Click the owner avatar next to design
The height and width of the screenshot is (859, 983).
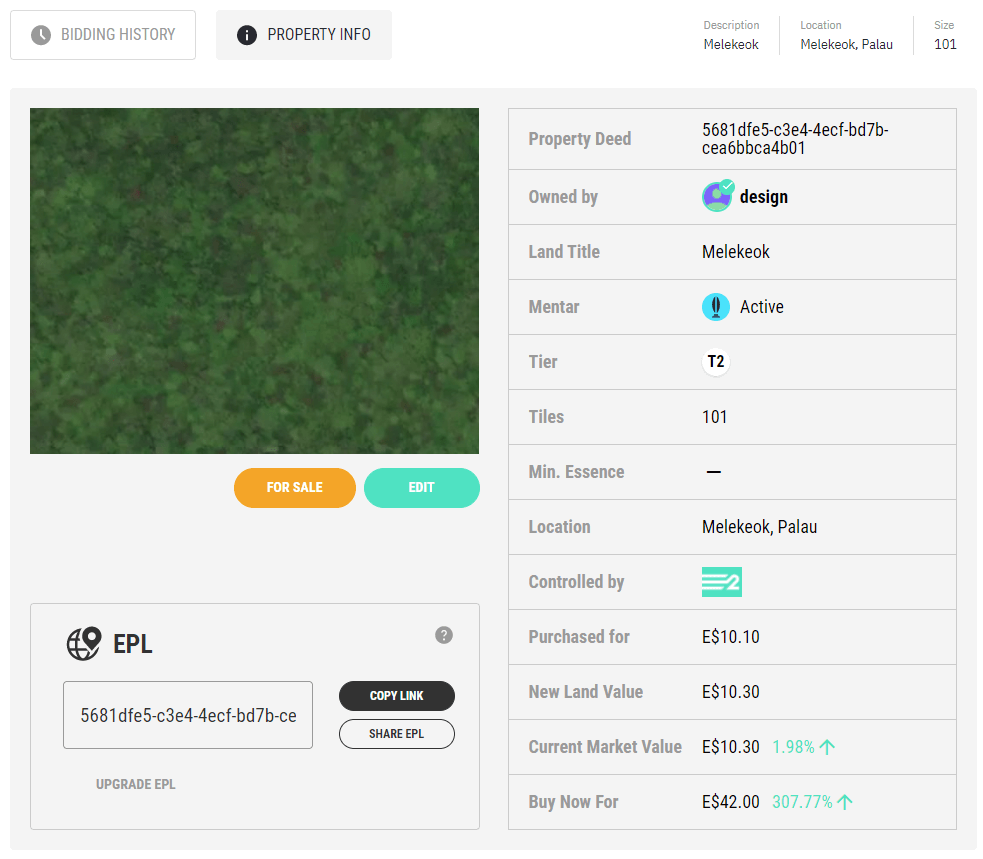point(717,196)
